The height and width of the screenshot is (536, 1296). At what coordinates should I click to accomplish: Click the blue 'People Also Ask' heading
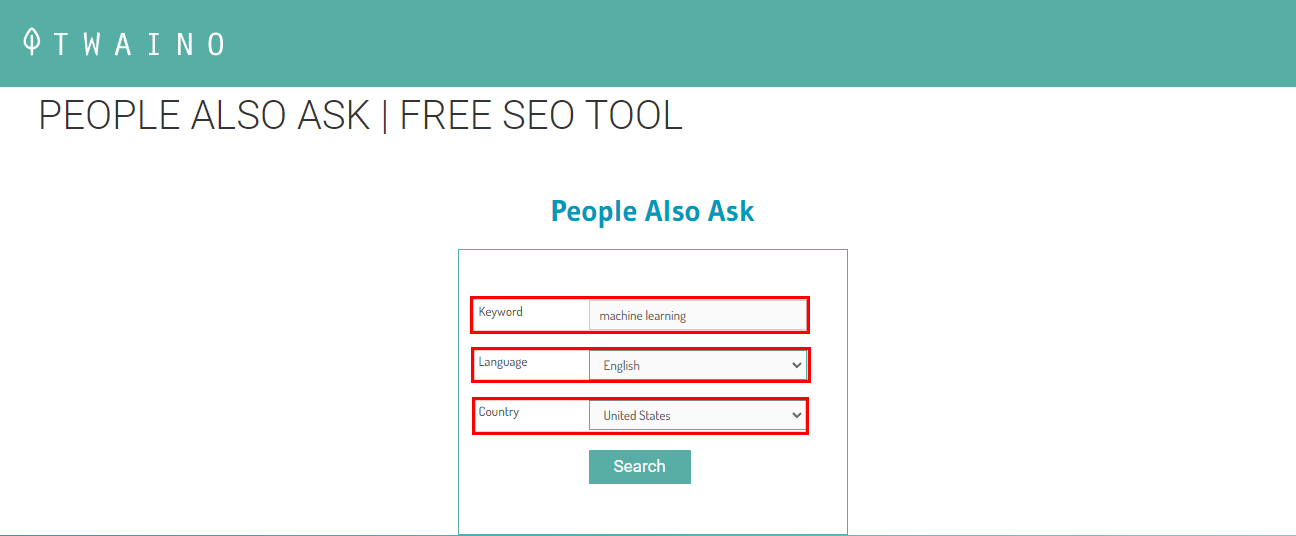(x=652, y=211)
